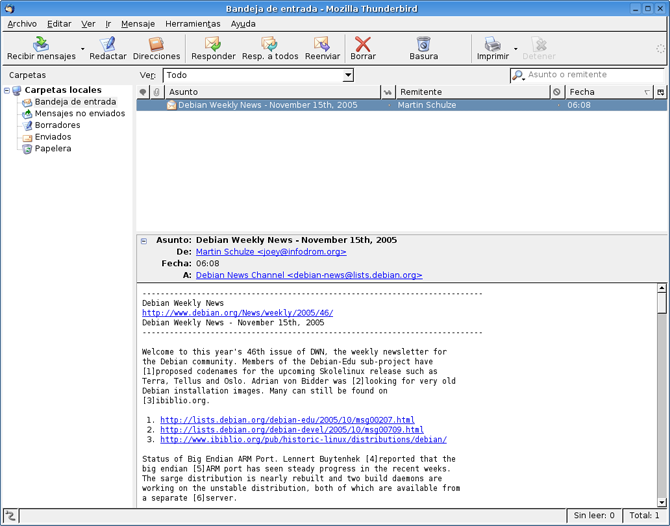Click Total: 1 status entry
The image size is (670, 526).
point(644,516)
